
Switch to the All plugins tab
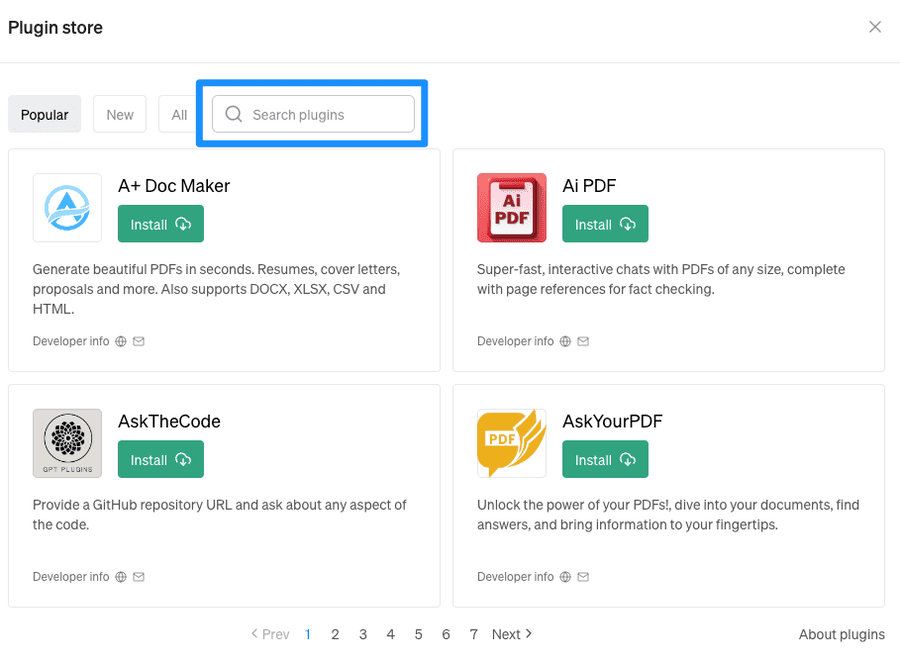179,114
